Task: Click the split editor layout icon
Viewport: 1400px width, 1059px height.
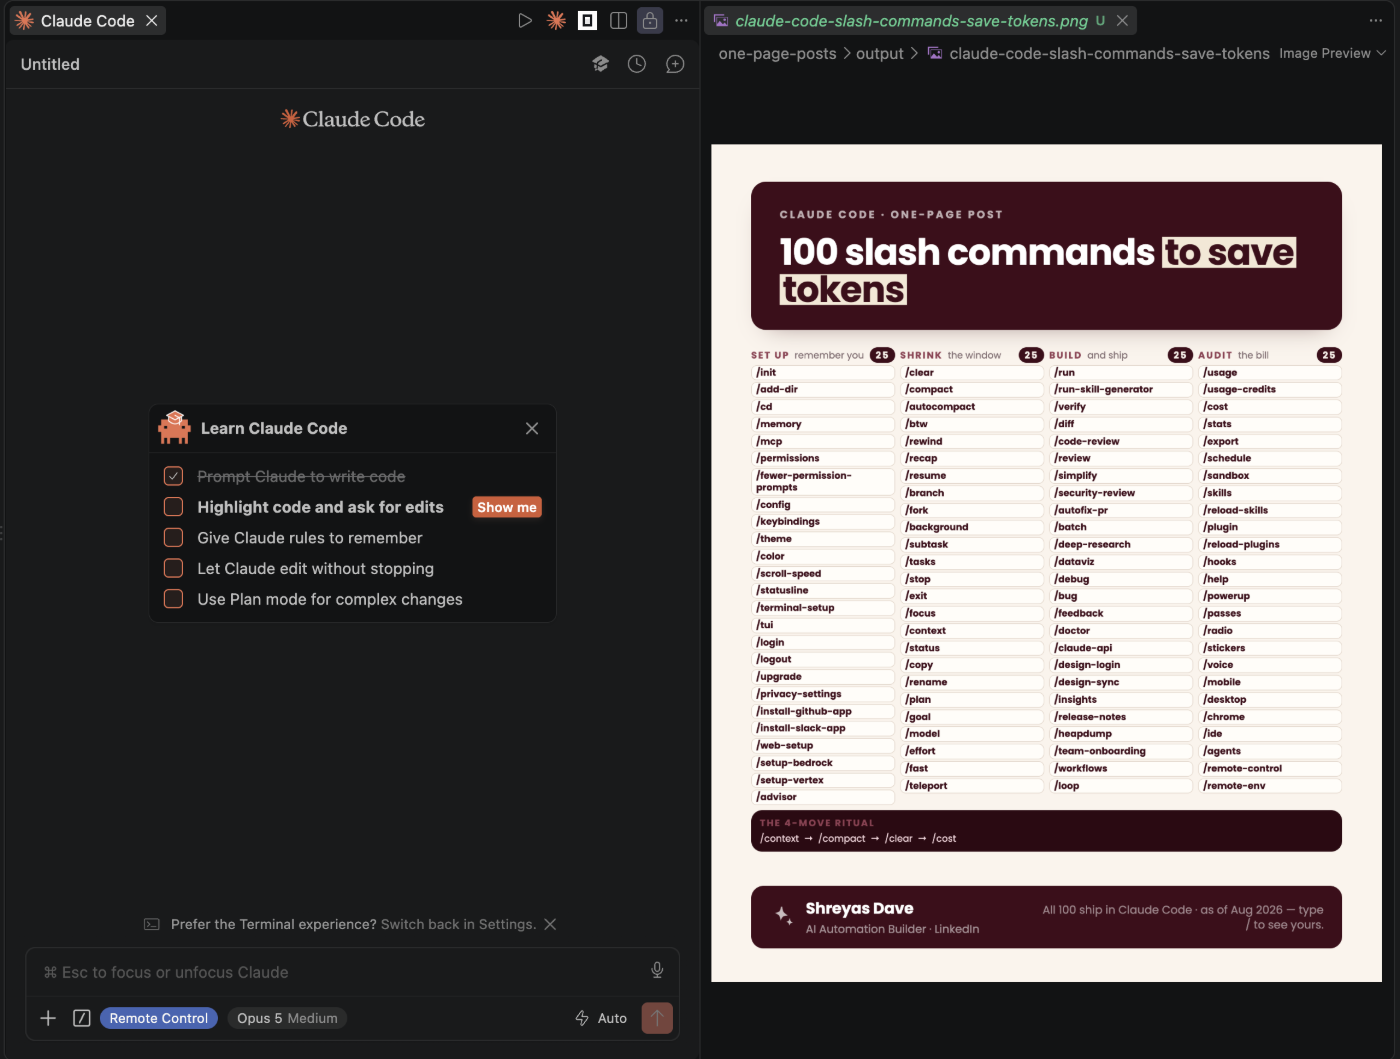Action: pos(619,20)
